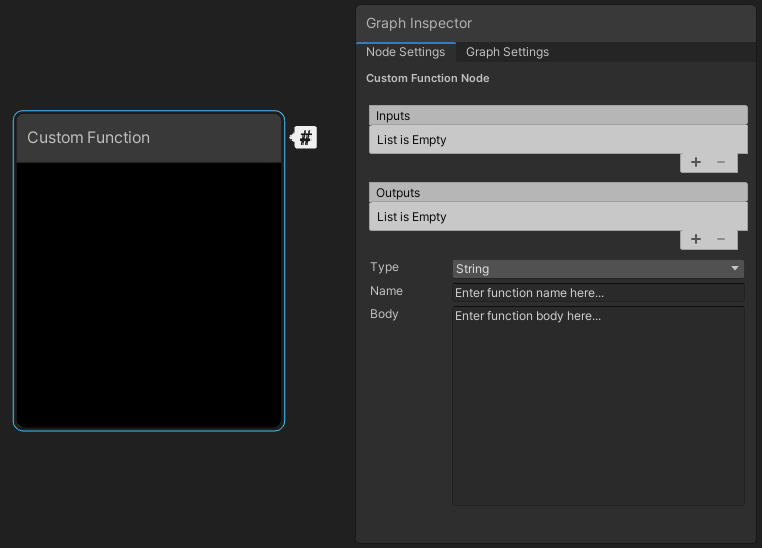
Task: Click the Graph Inspector panel title
Action: point(419,23)
